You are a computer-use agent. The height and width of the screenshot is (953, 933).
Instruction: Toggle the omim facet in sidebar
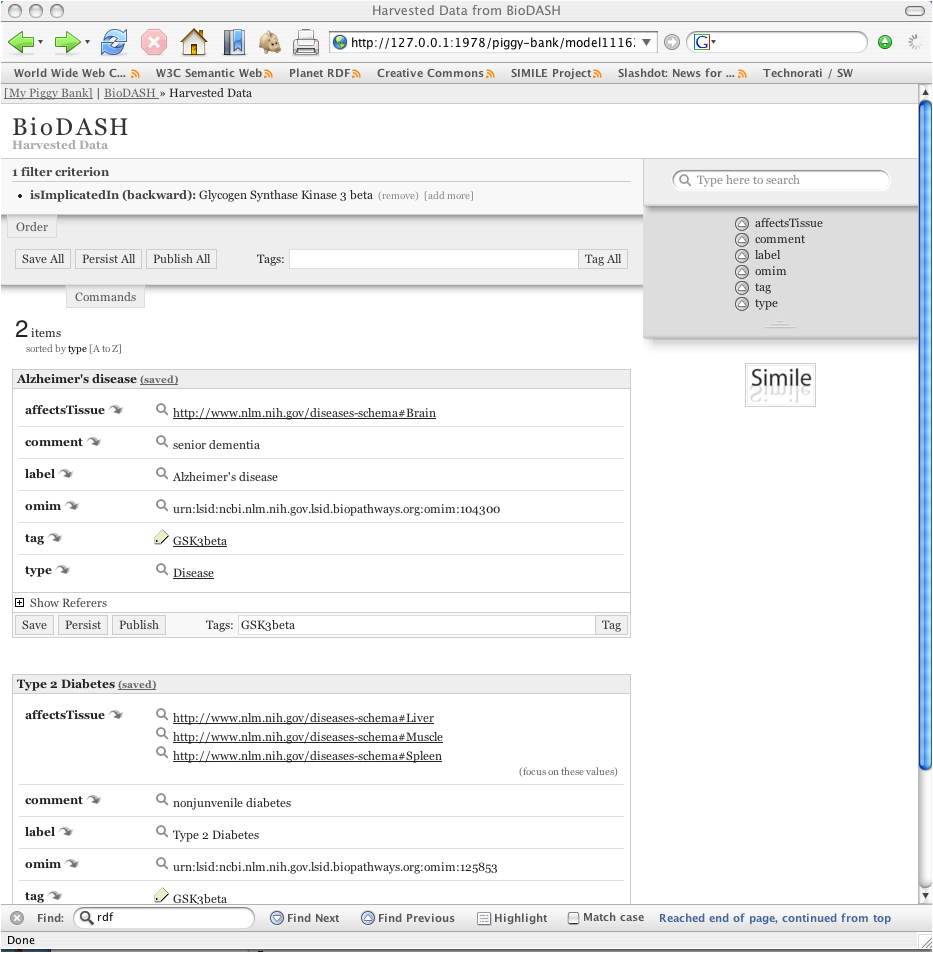pyautogui.click(x=742, y=272)
